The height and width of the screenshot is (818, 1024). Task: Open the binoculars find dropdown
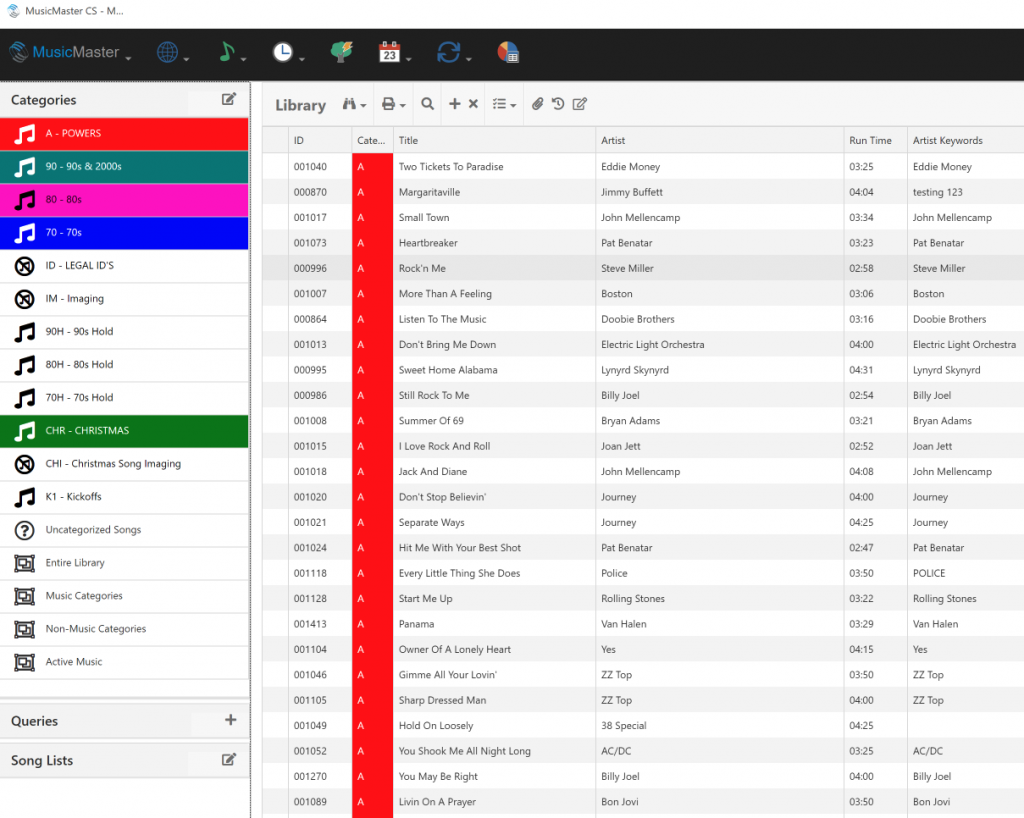[355, 104]
